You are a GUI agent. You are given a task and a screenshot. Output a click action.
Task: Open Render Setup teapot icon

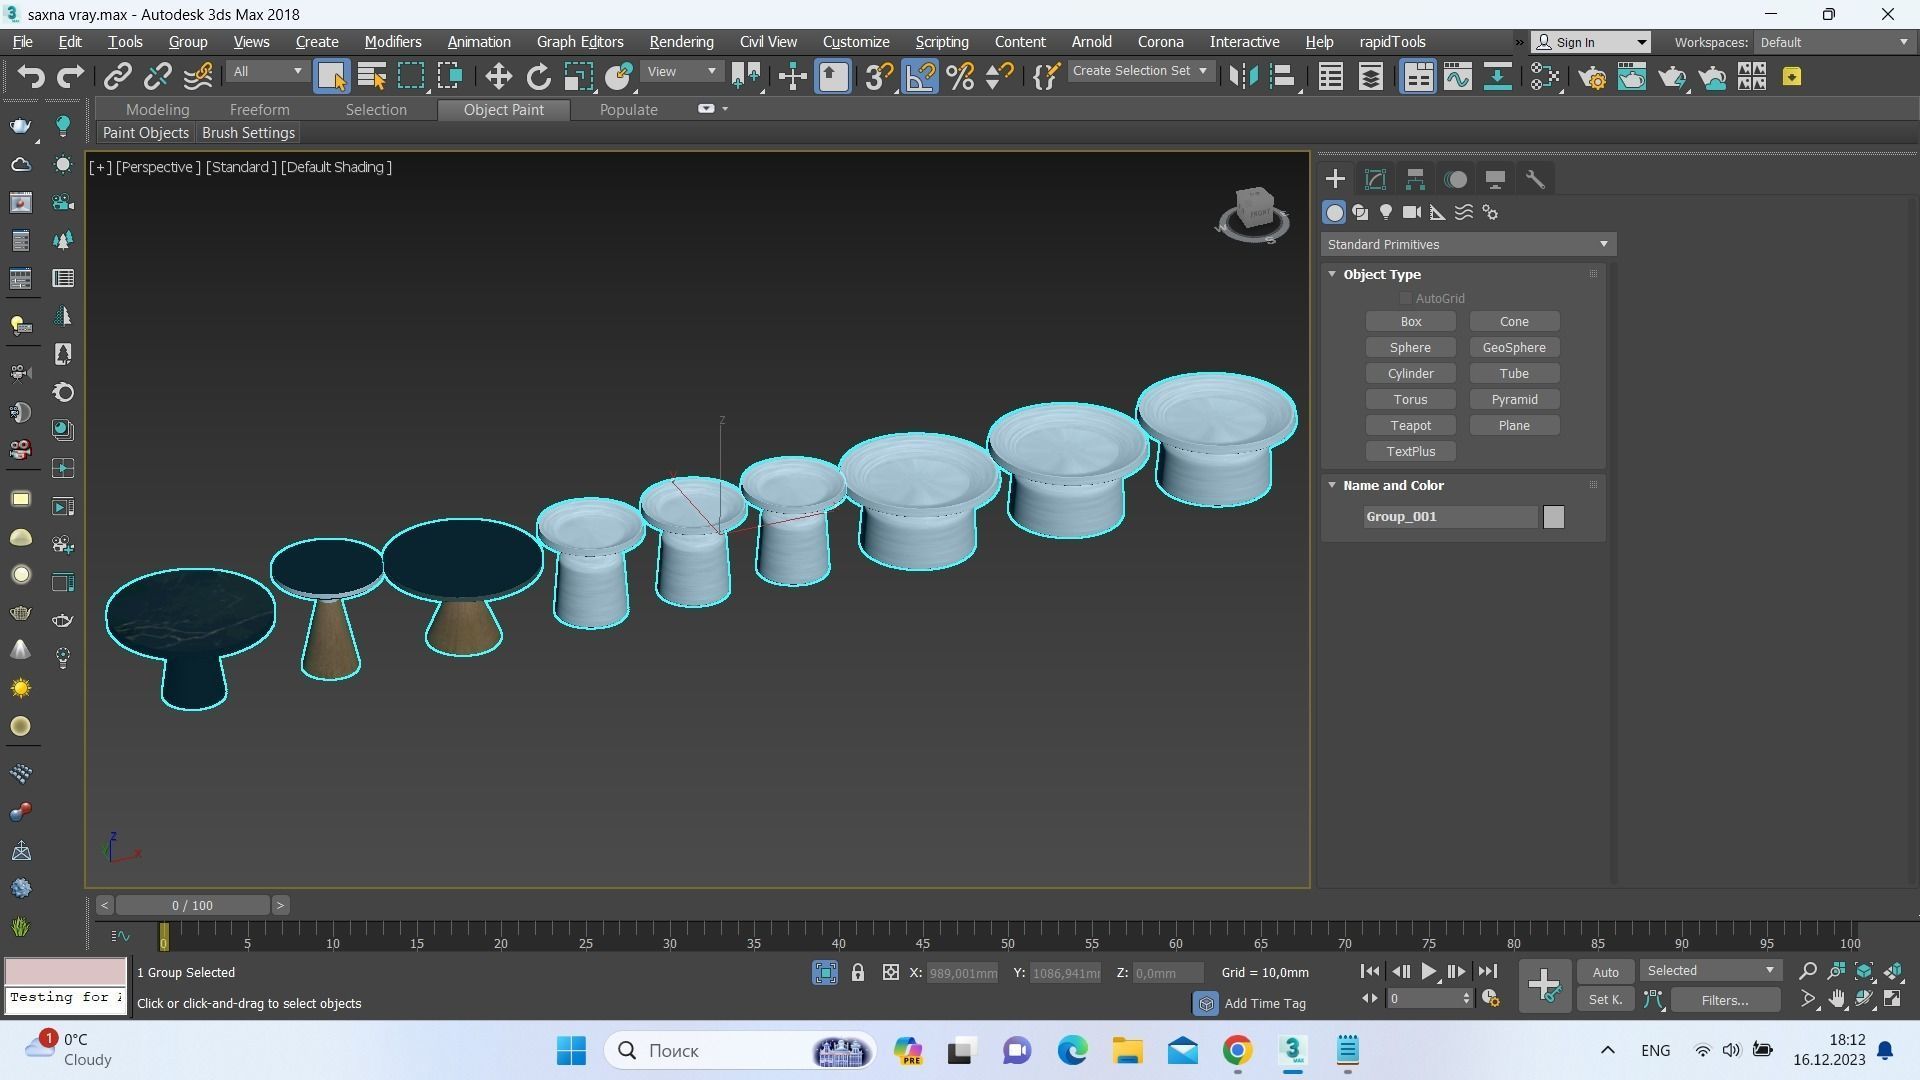[x=1592, y=77]
